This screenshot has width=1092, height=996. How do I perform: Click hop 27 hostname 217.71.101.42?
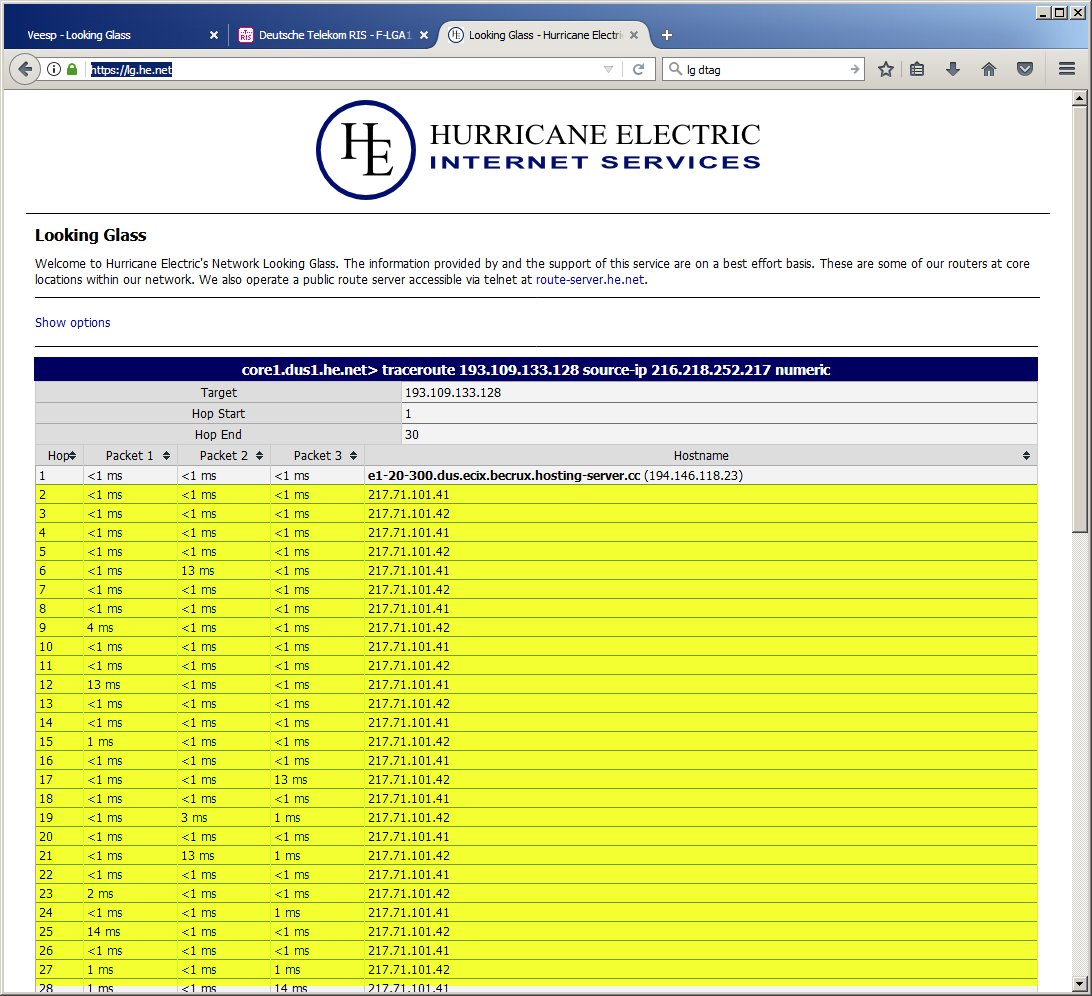click(409, 970)
